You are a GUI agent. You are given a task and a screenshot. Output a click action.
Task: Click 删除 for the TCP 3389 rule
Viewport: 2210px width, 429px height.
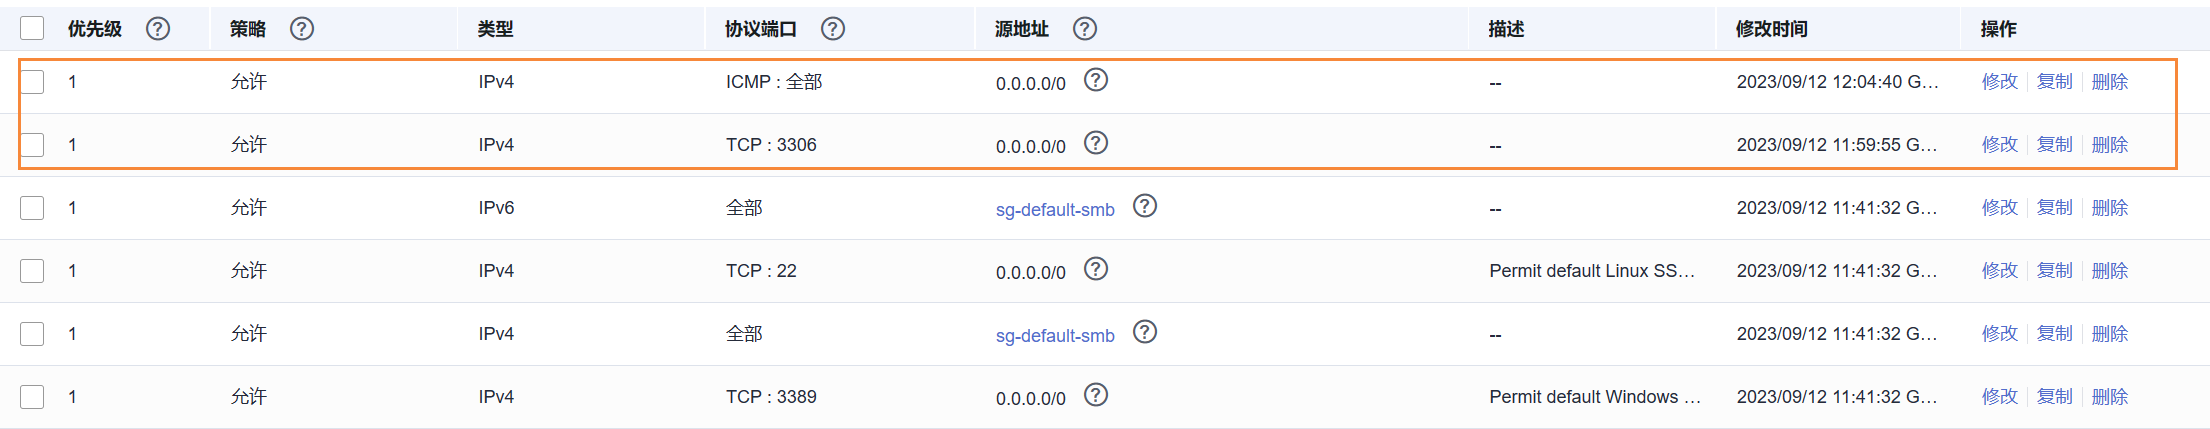pyautogui.click(x=2110, y=397)
